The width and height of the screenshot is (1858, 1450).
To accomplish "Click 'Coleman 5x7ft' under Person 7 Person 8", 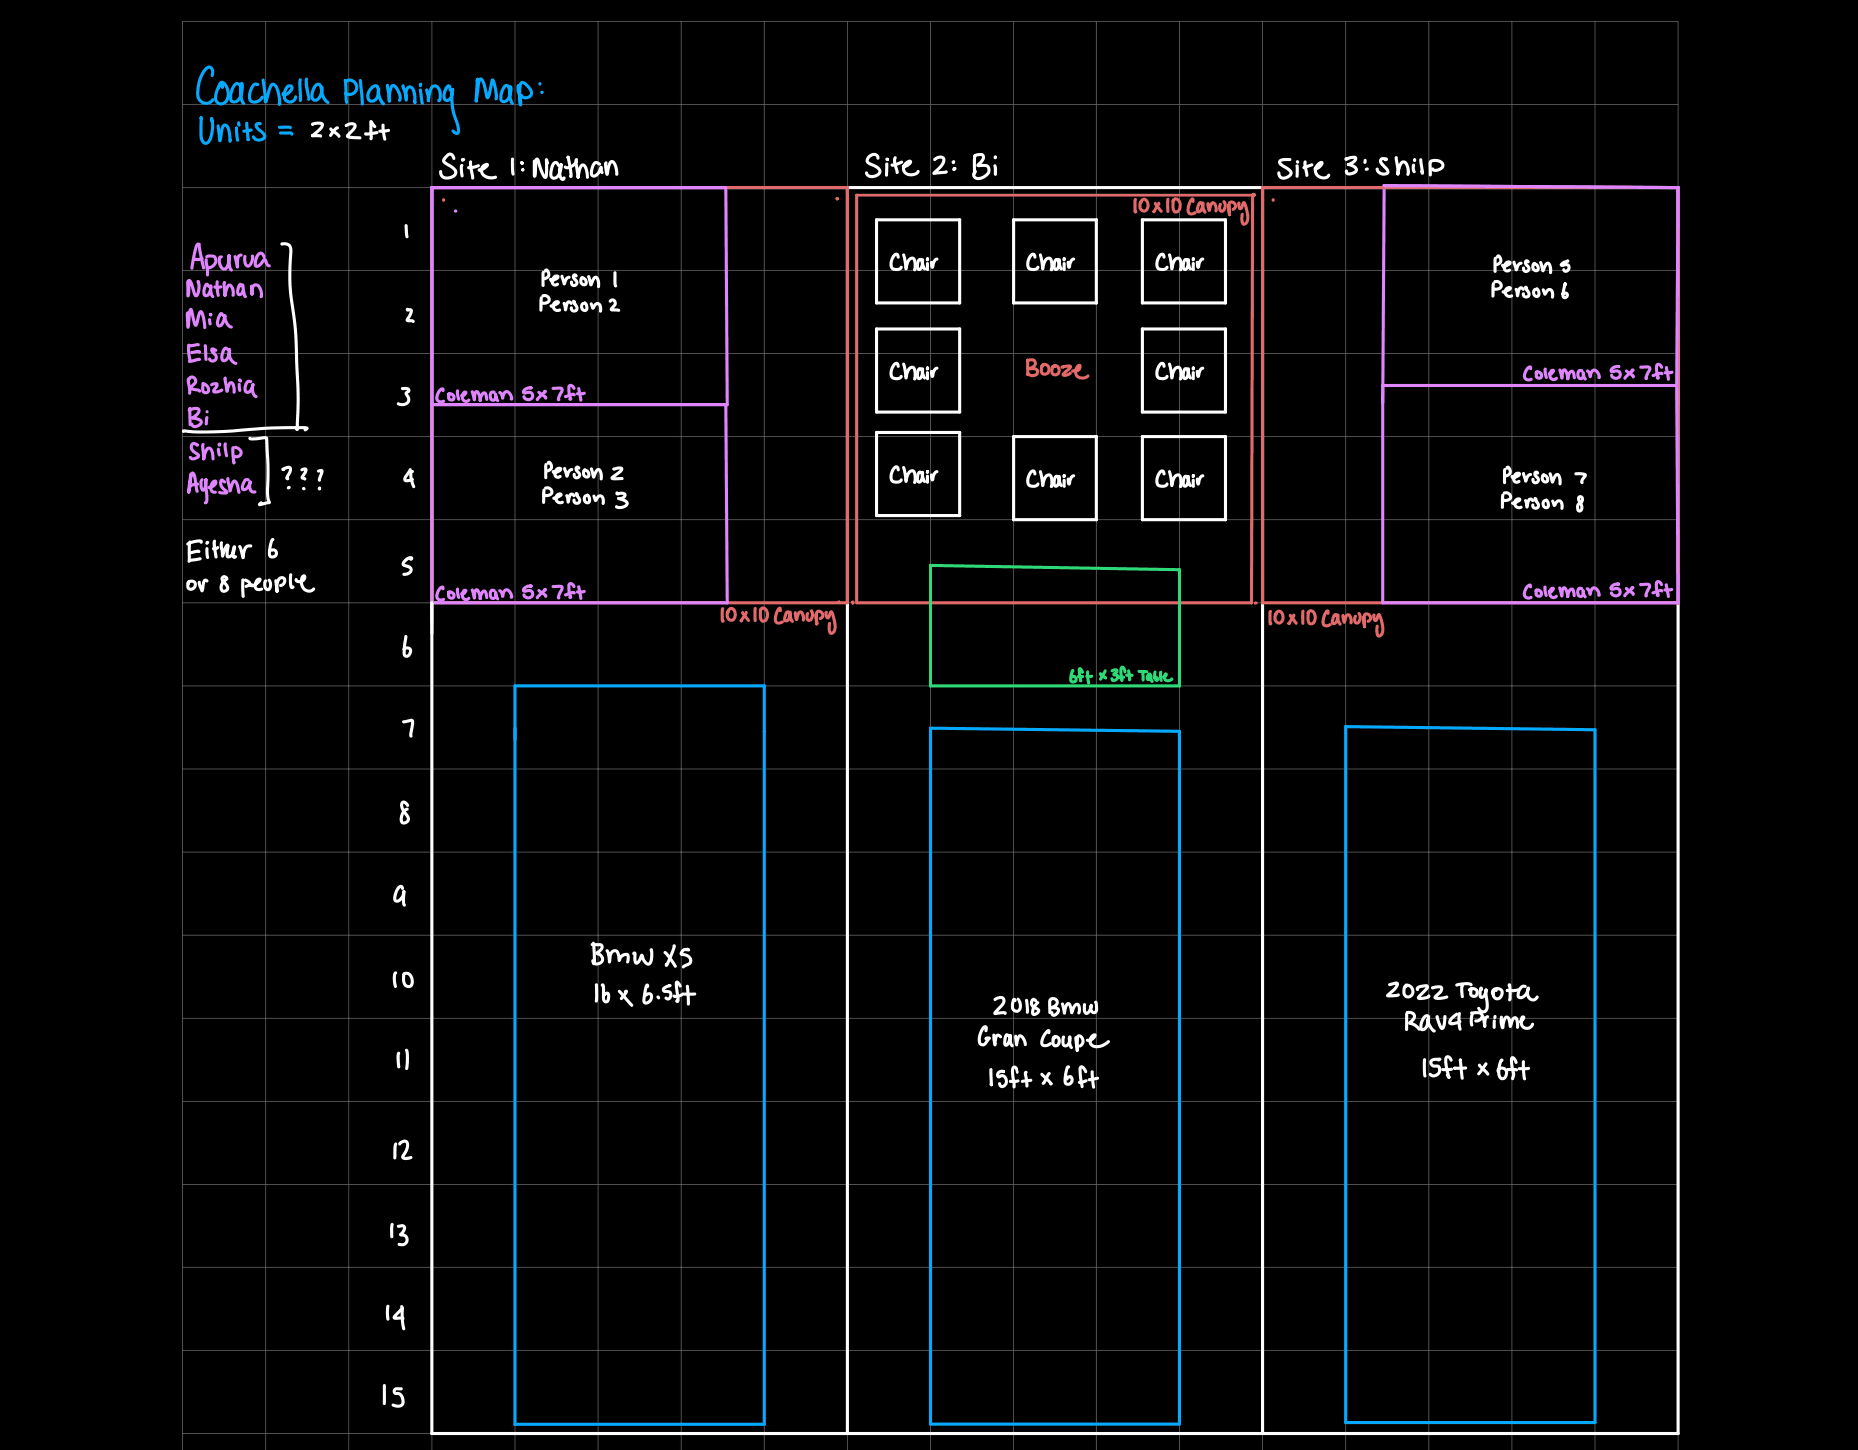I will coord(1597,591).
